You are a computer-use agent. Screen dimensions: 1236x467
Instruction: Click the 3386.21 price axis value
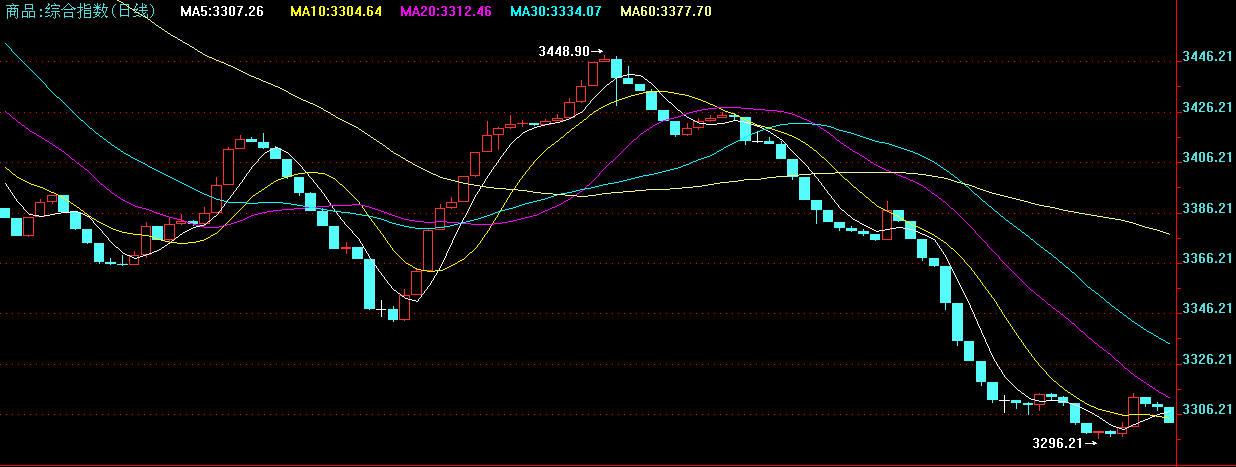tap(1206, 208)
